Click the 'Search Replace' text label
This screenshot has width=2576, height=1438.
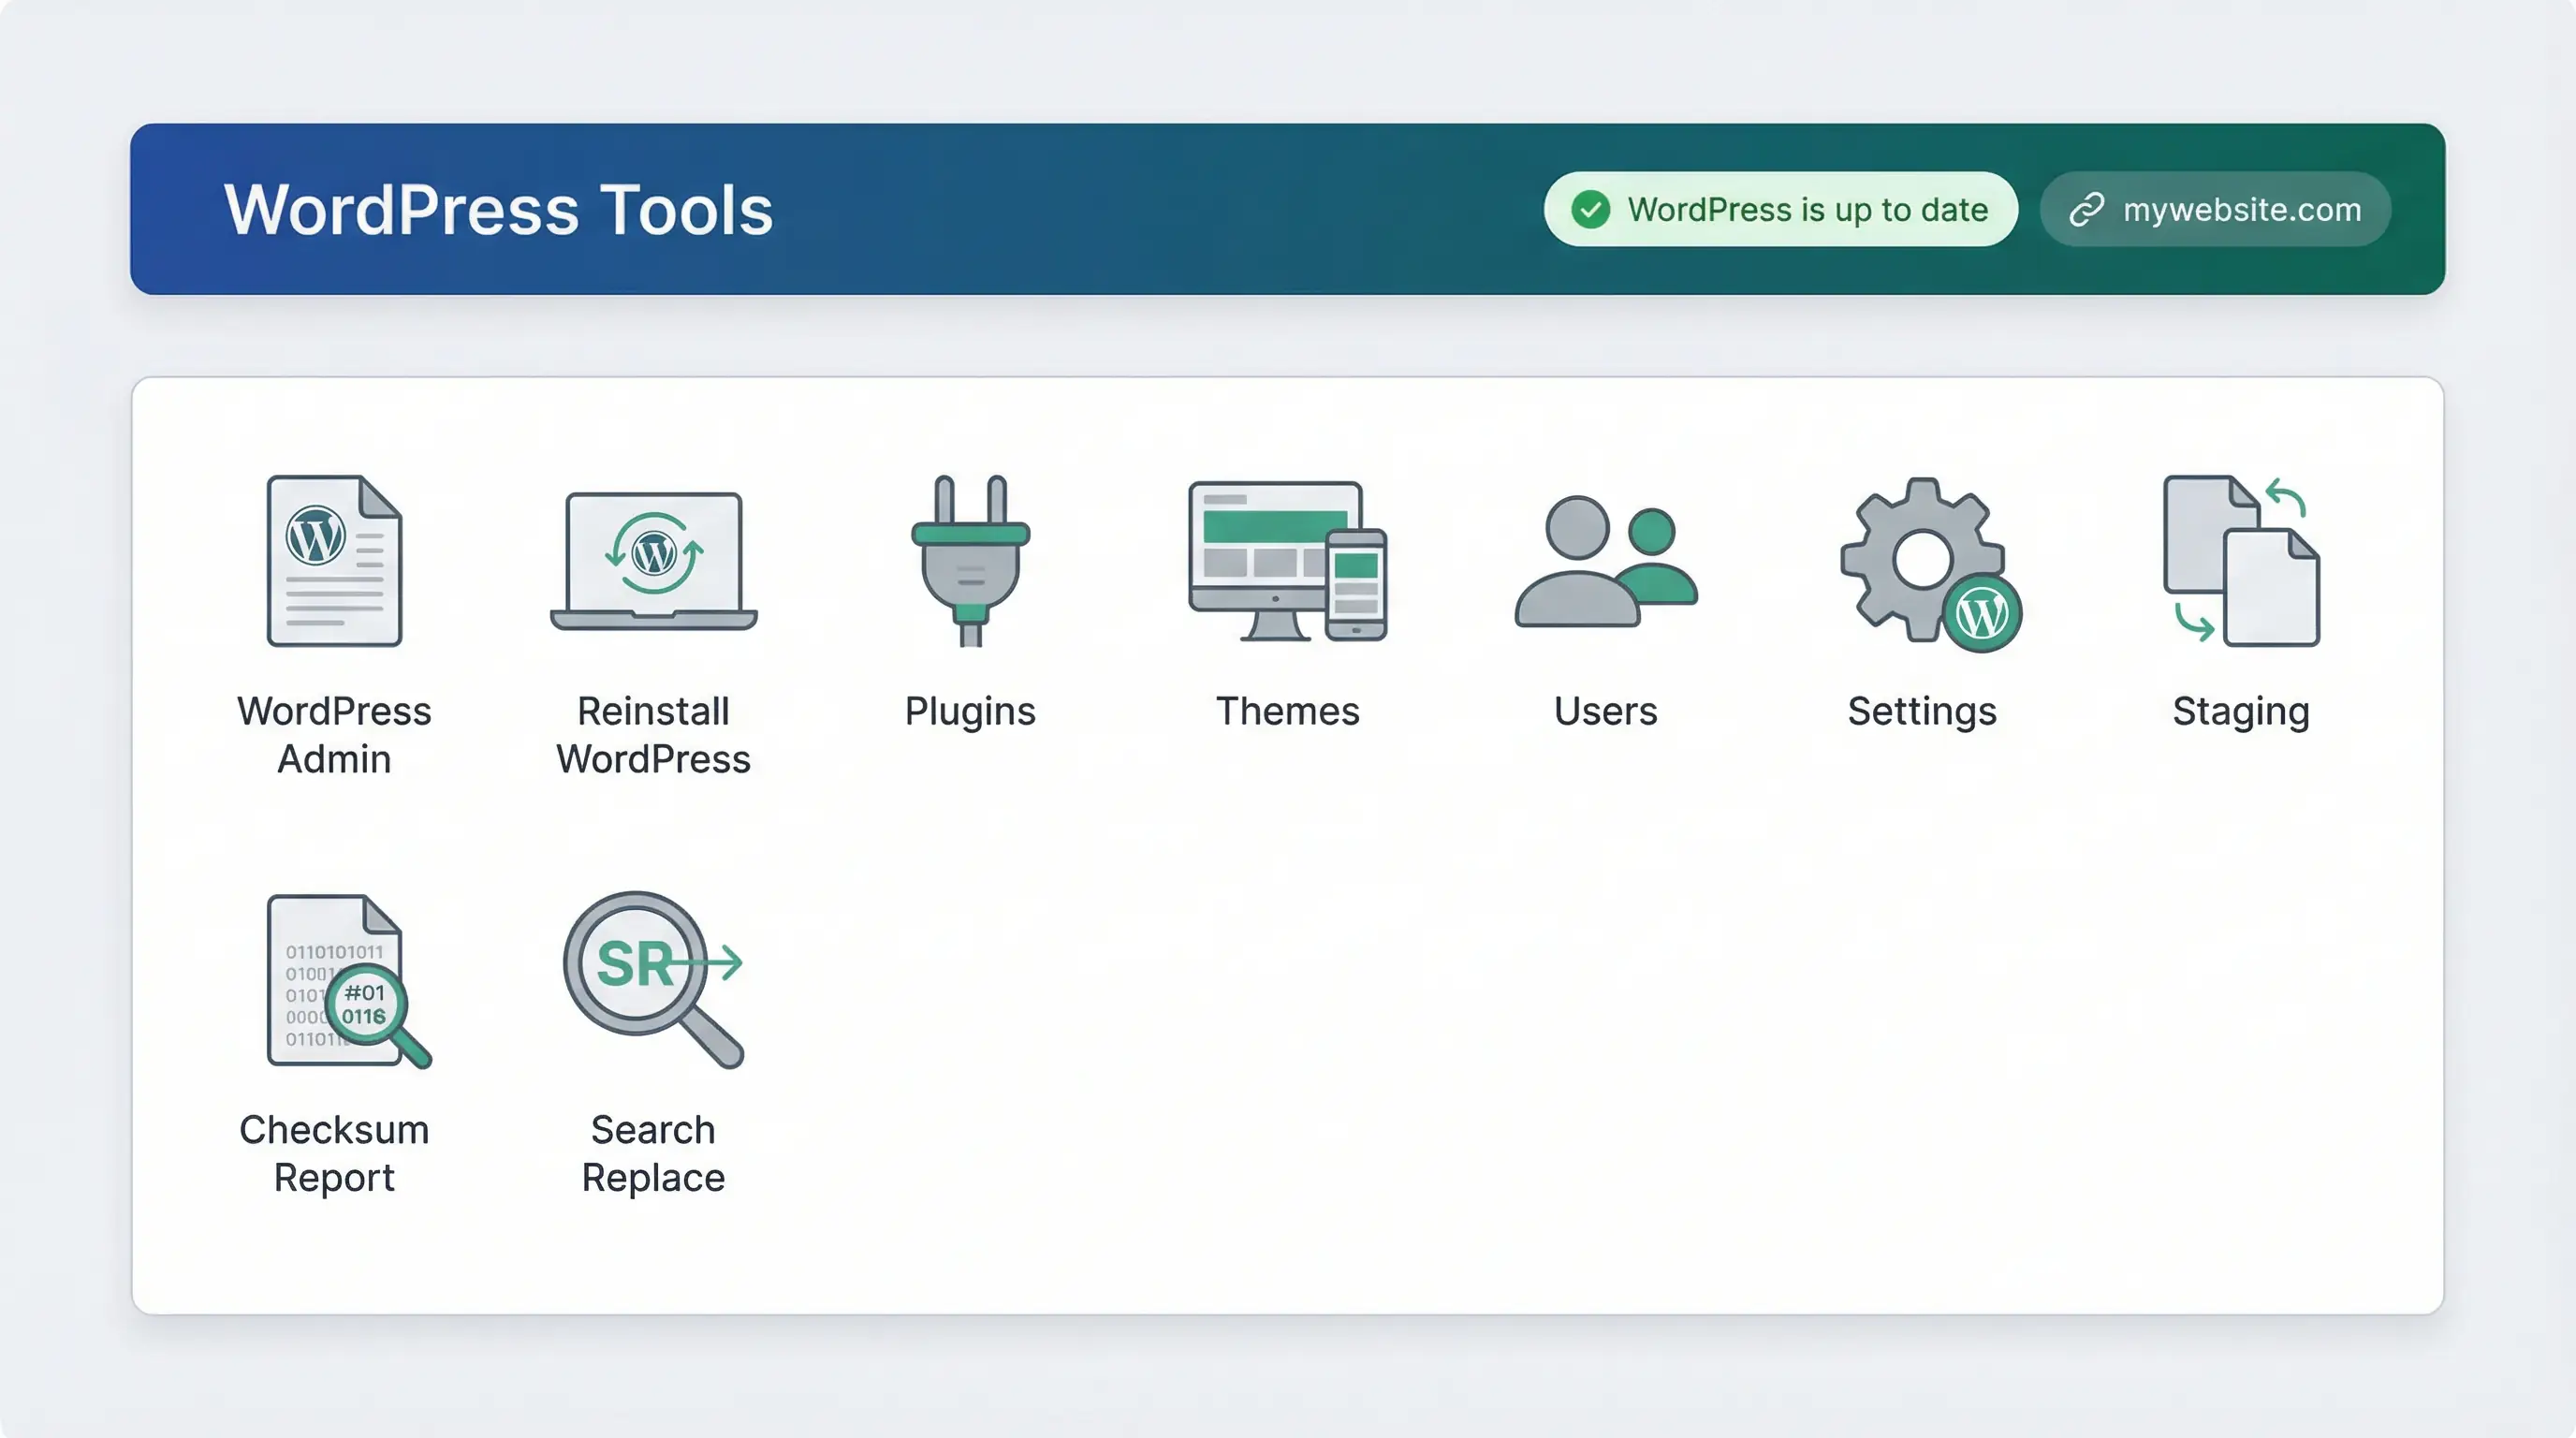pos(653,1153)
